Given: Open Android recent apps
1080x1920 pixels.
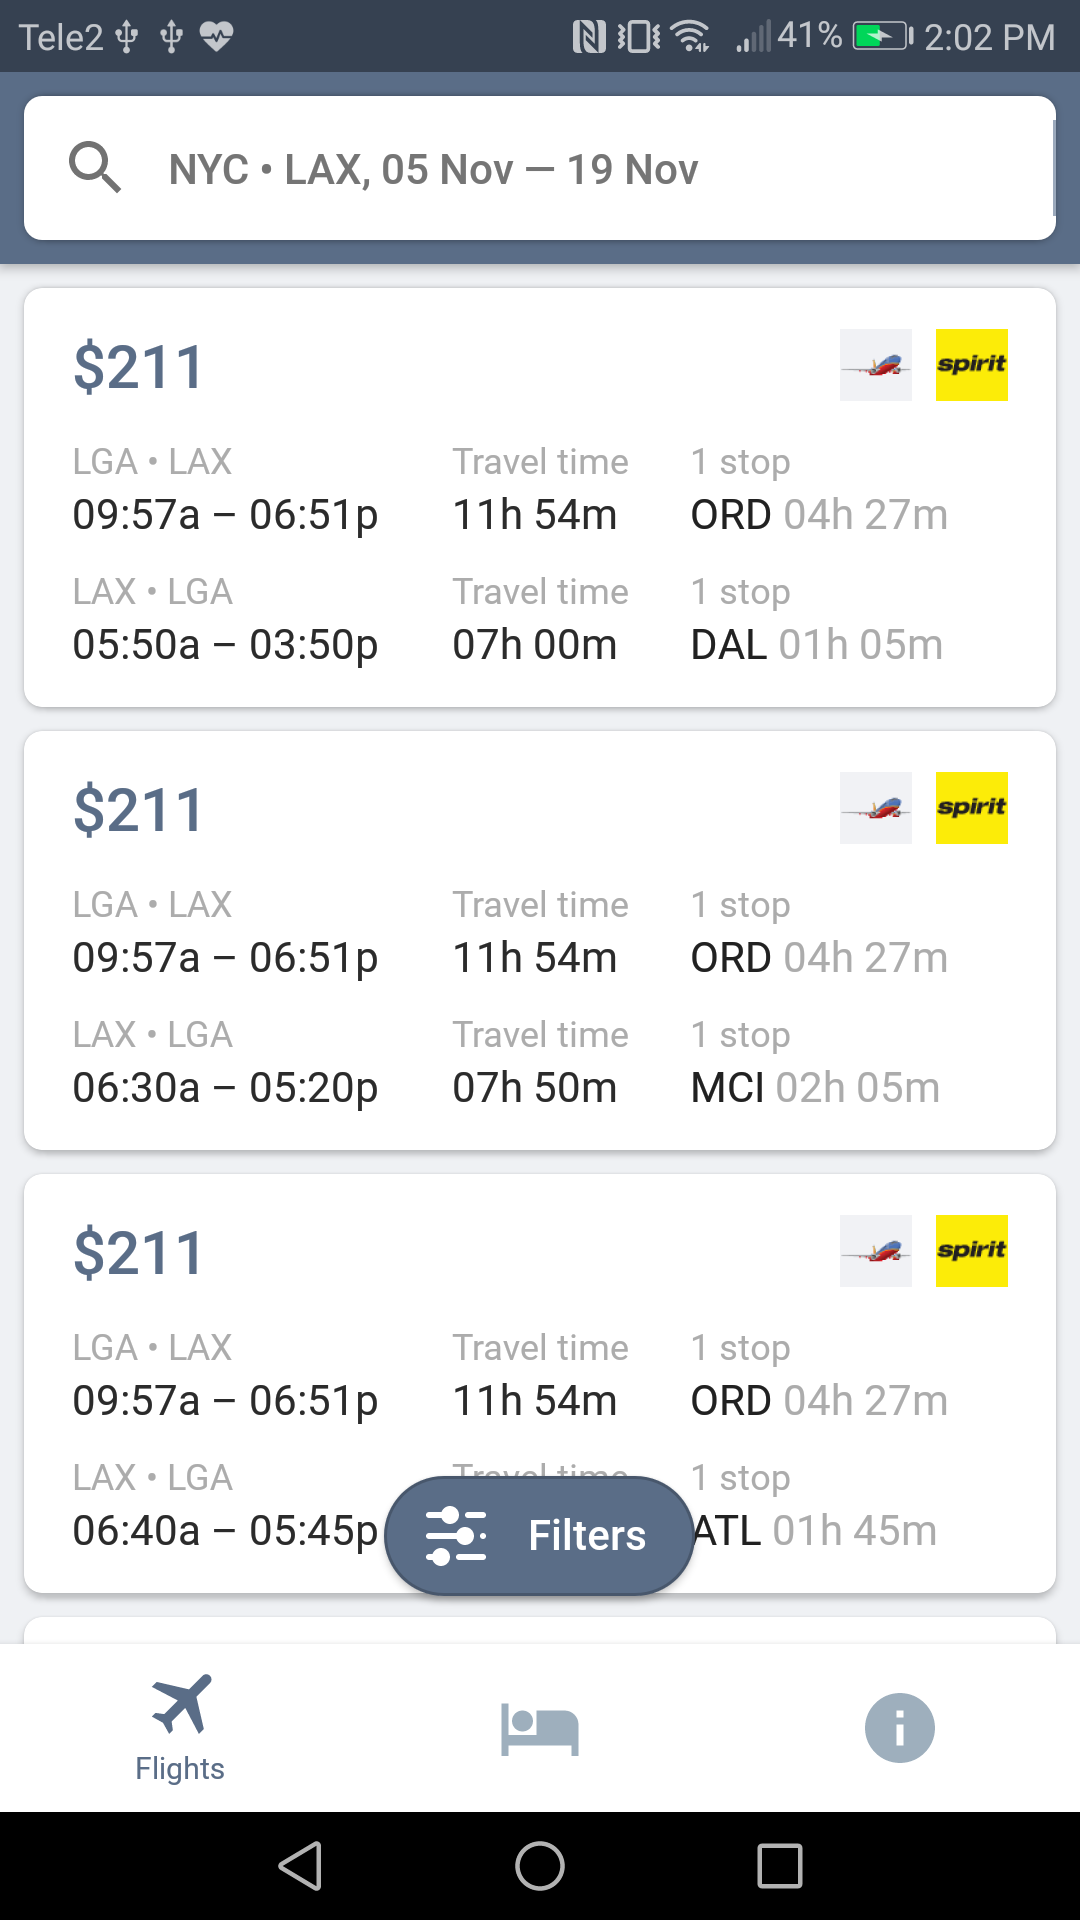Looking at the screenshot, I should click(x=780, y=1866).
